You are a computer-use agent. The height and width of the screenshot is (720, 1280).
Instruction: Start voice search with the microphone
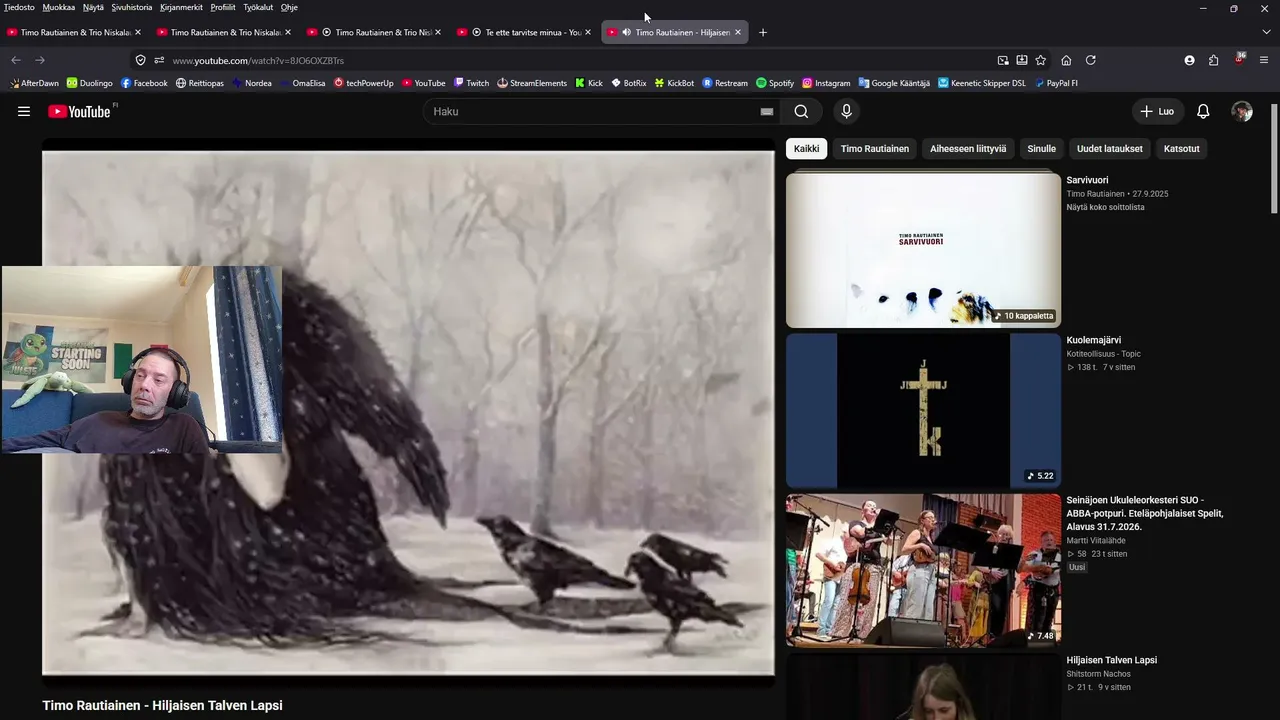(x=846, y=112)
